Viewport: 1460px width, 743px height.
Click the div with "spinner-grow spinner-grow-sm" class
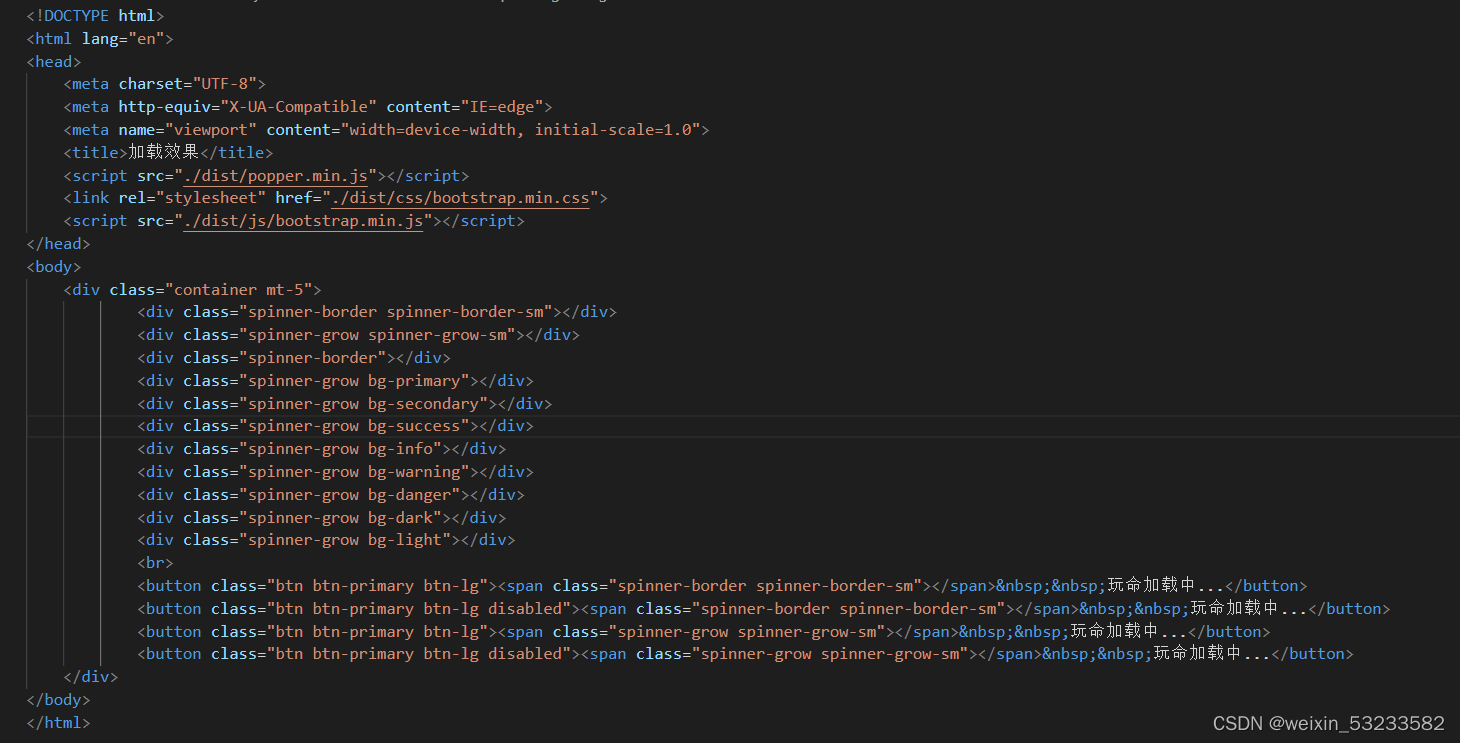tap(359, 335)
